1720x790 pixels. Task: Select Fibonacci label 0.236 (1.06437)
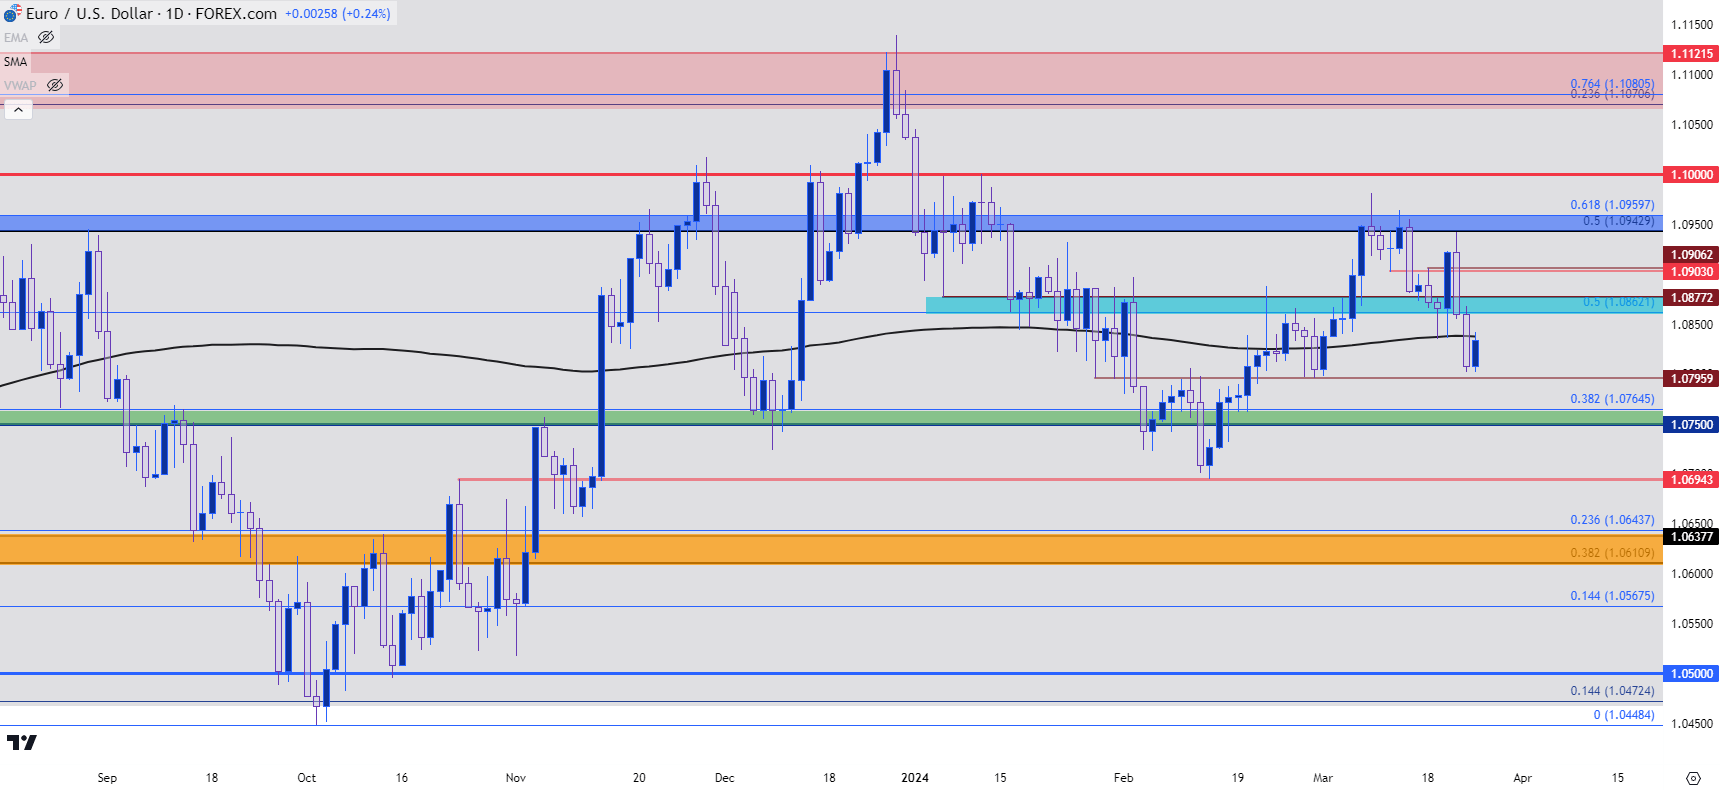1612,520
